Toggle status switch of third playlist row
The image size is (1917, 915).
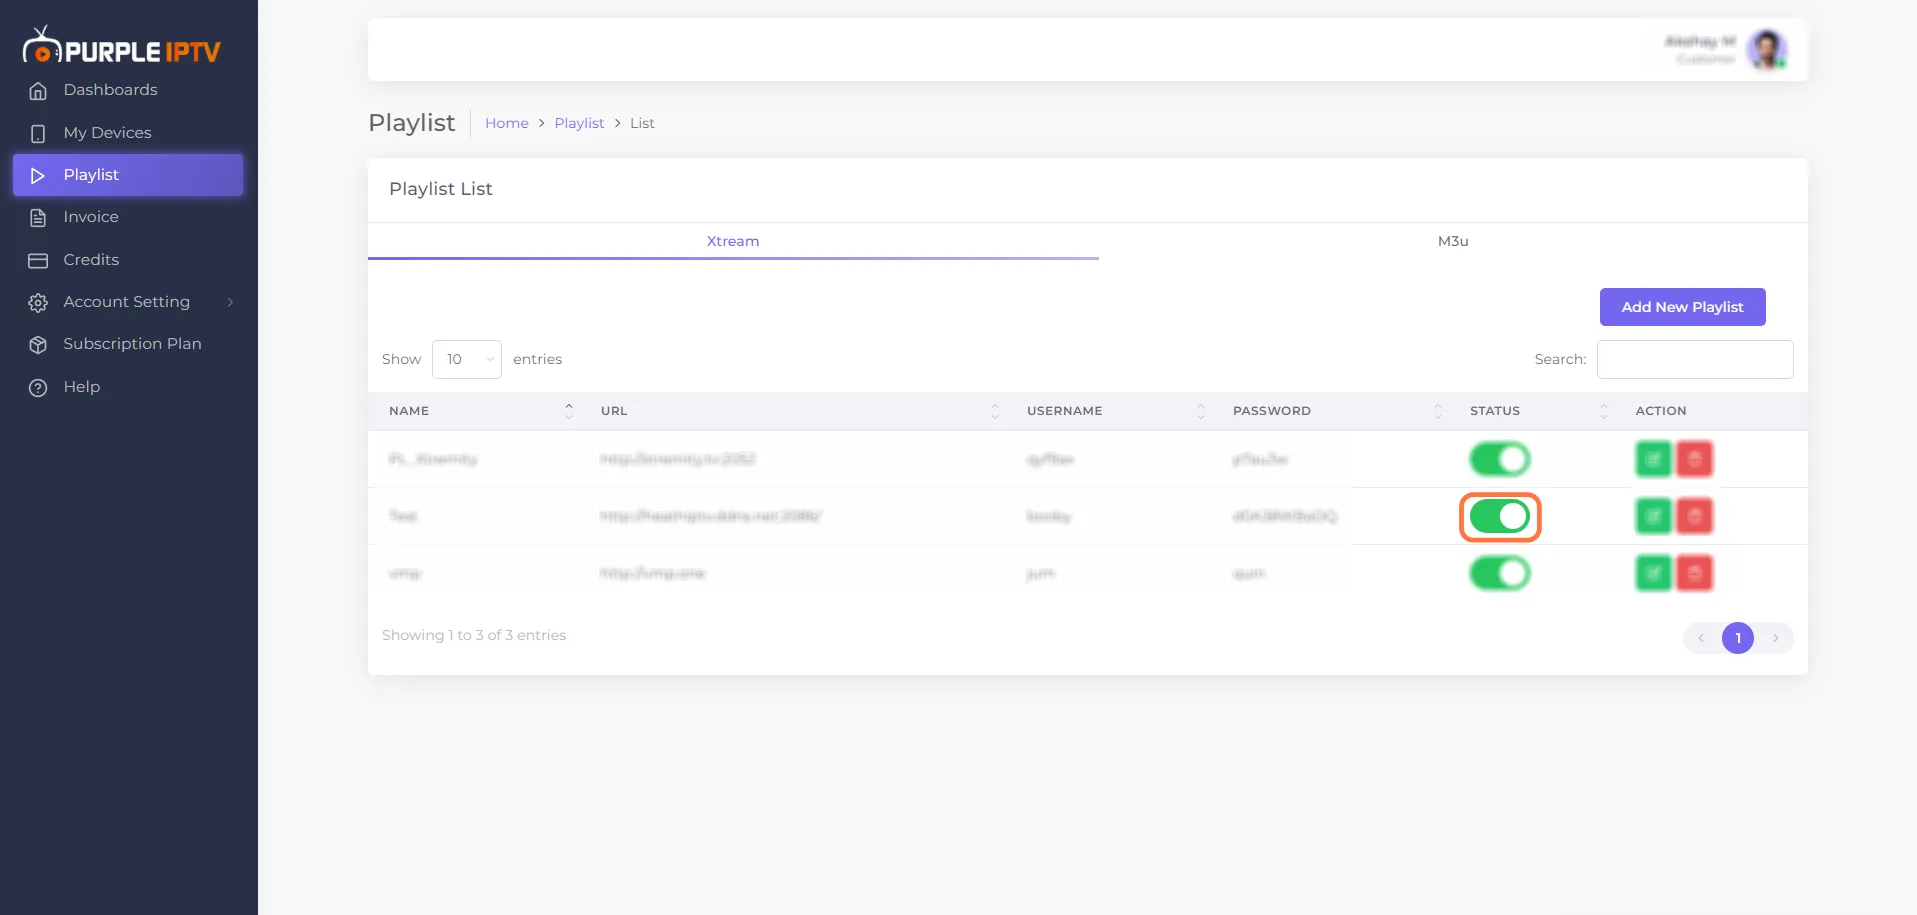(1500, 573)
